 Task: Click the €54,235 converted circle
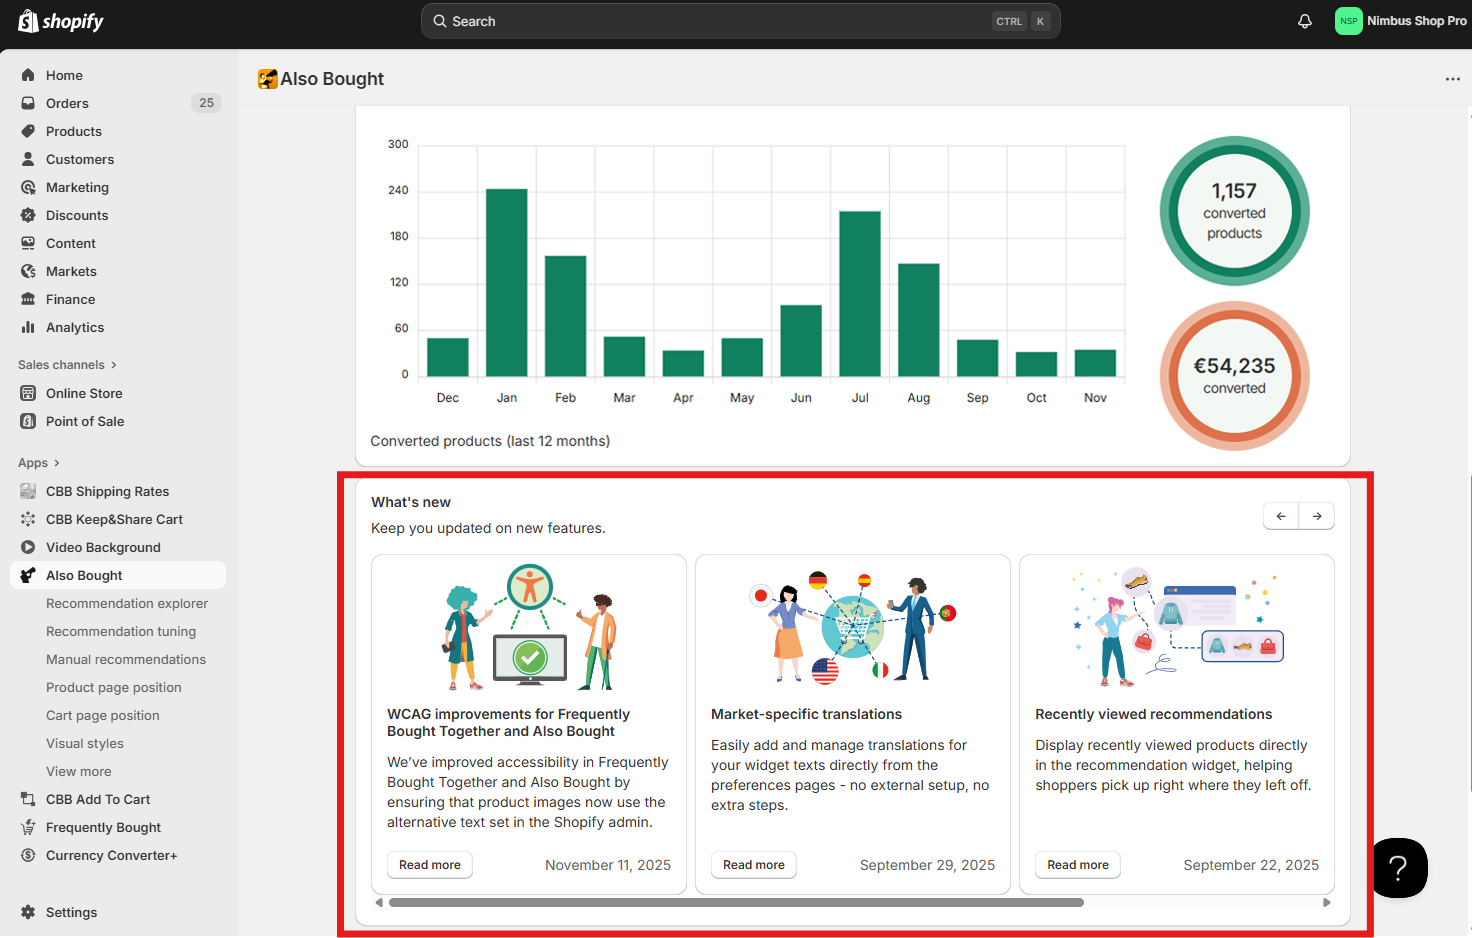[x=1234, y=376]
